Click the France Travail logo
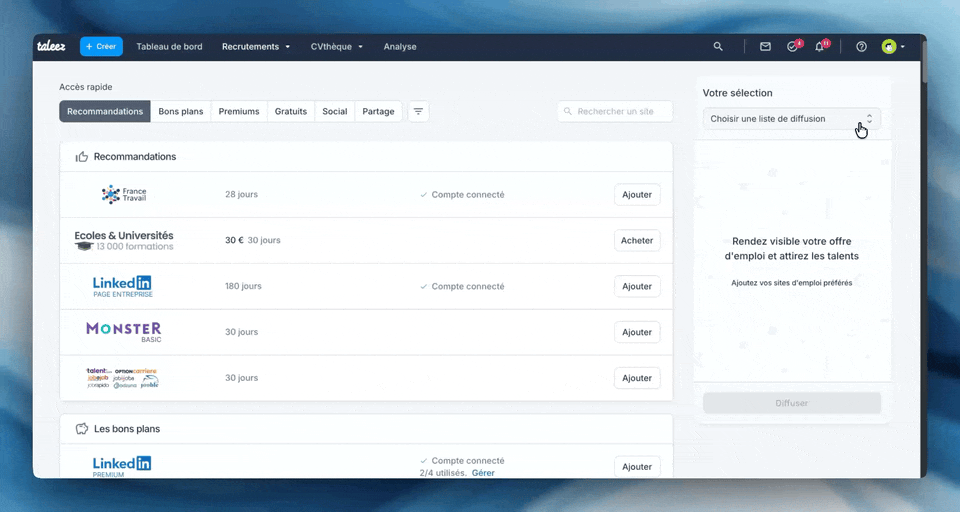Image resolution: width=960 pixels, height=512 pixels. pyautogui.click(x=124, y=195)
